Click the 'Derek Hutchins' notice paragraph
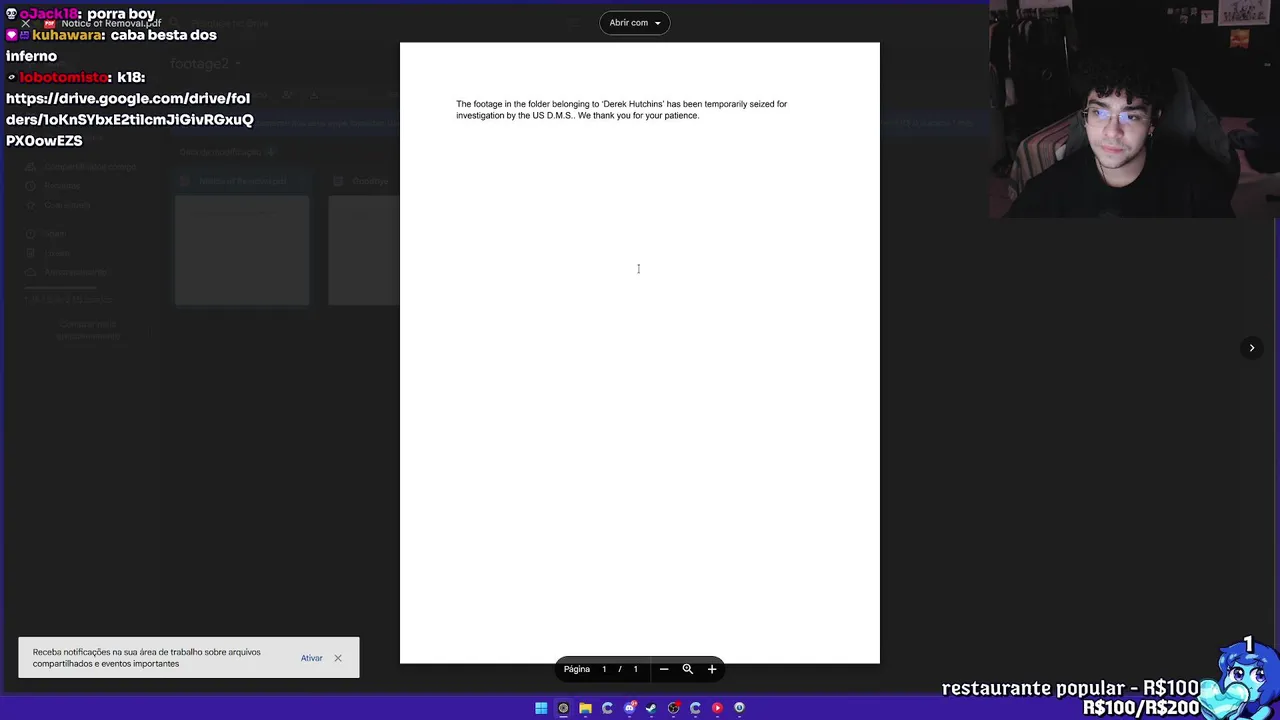Screen dimensions: 1280x720 [x=621, y=110]
